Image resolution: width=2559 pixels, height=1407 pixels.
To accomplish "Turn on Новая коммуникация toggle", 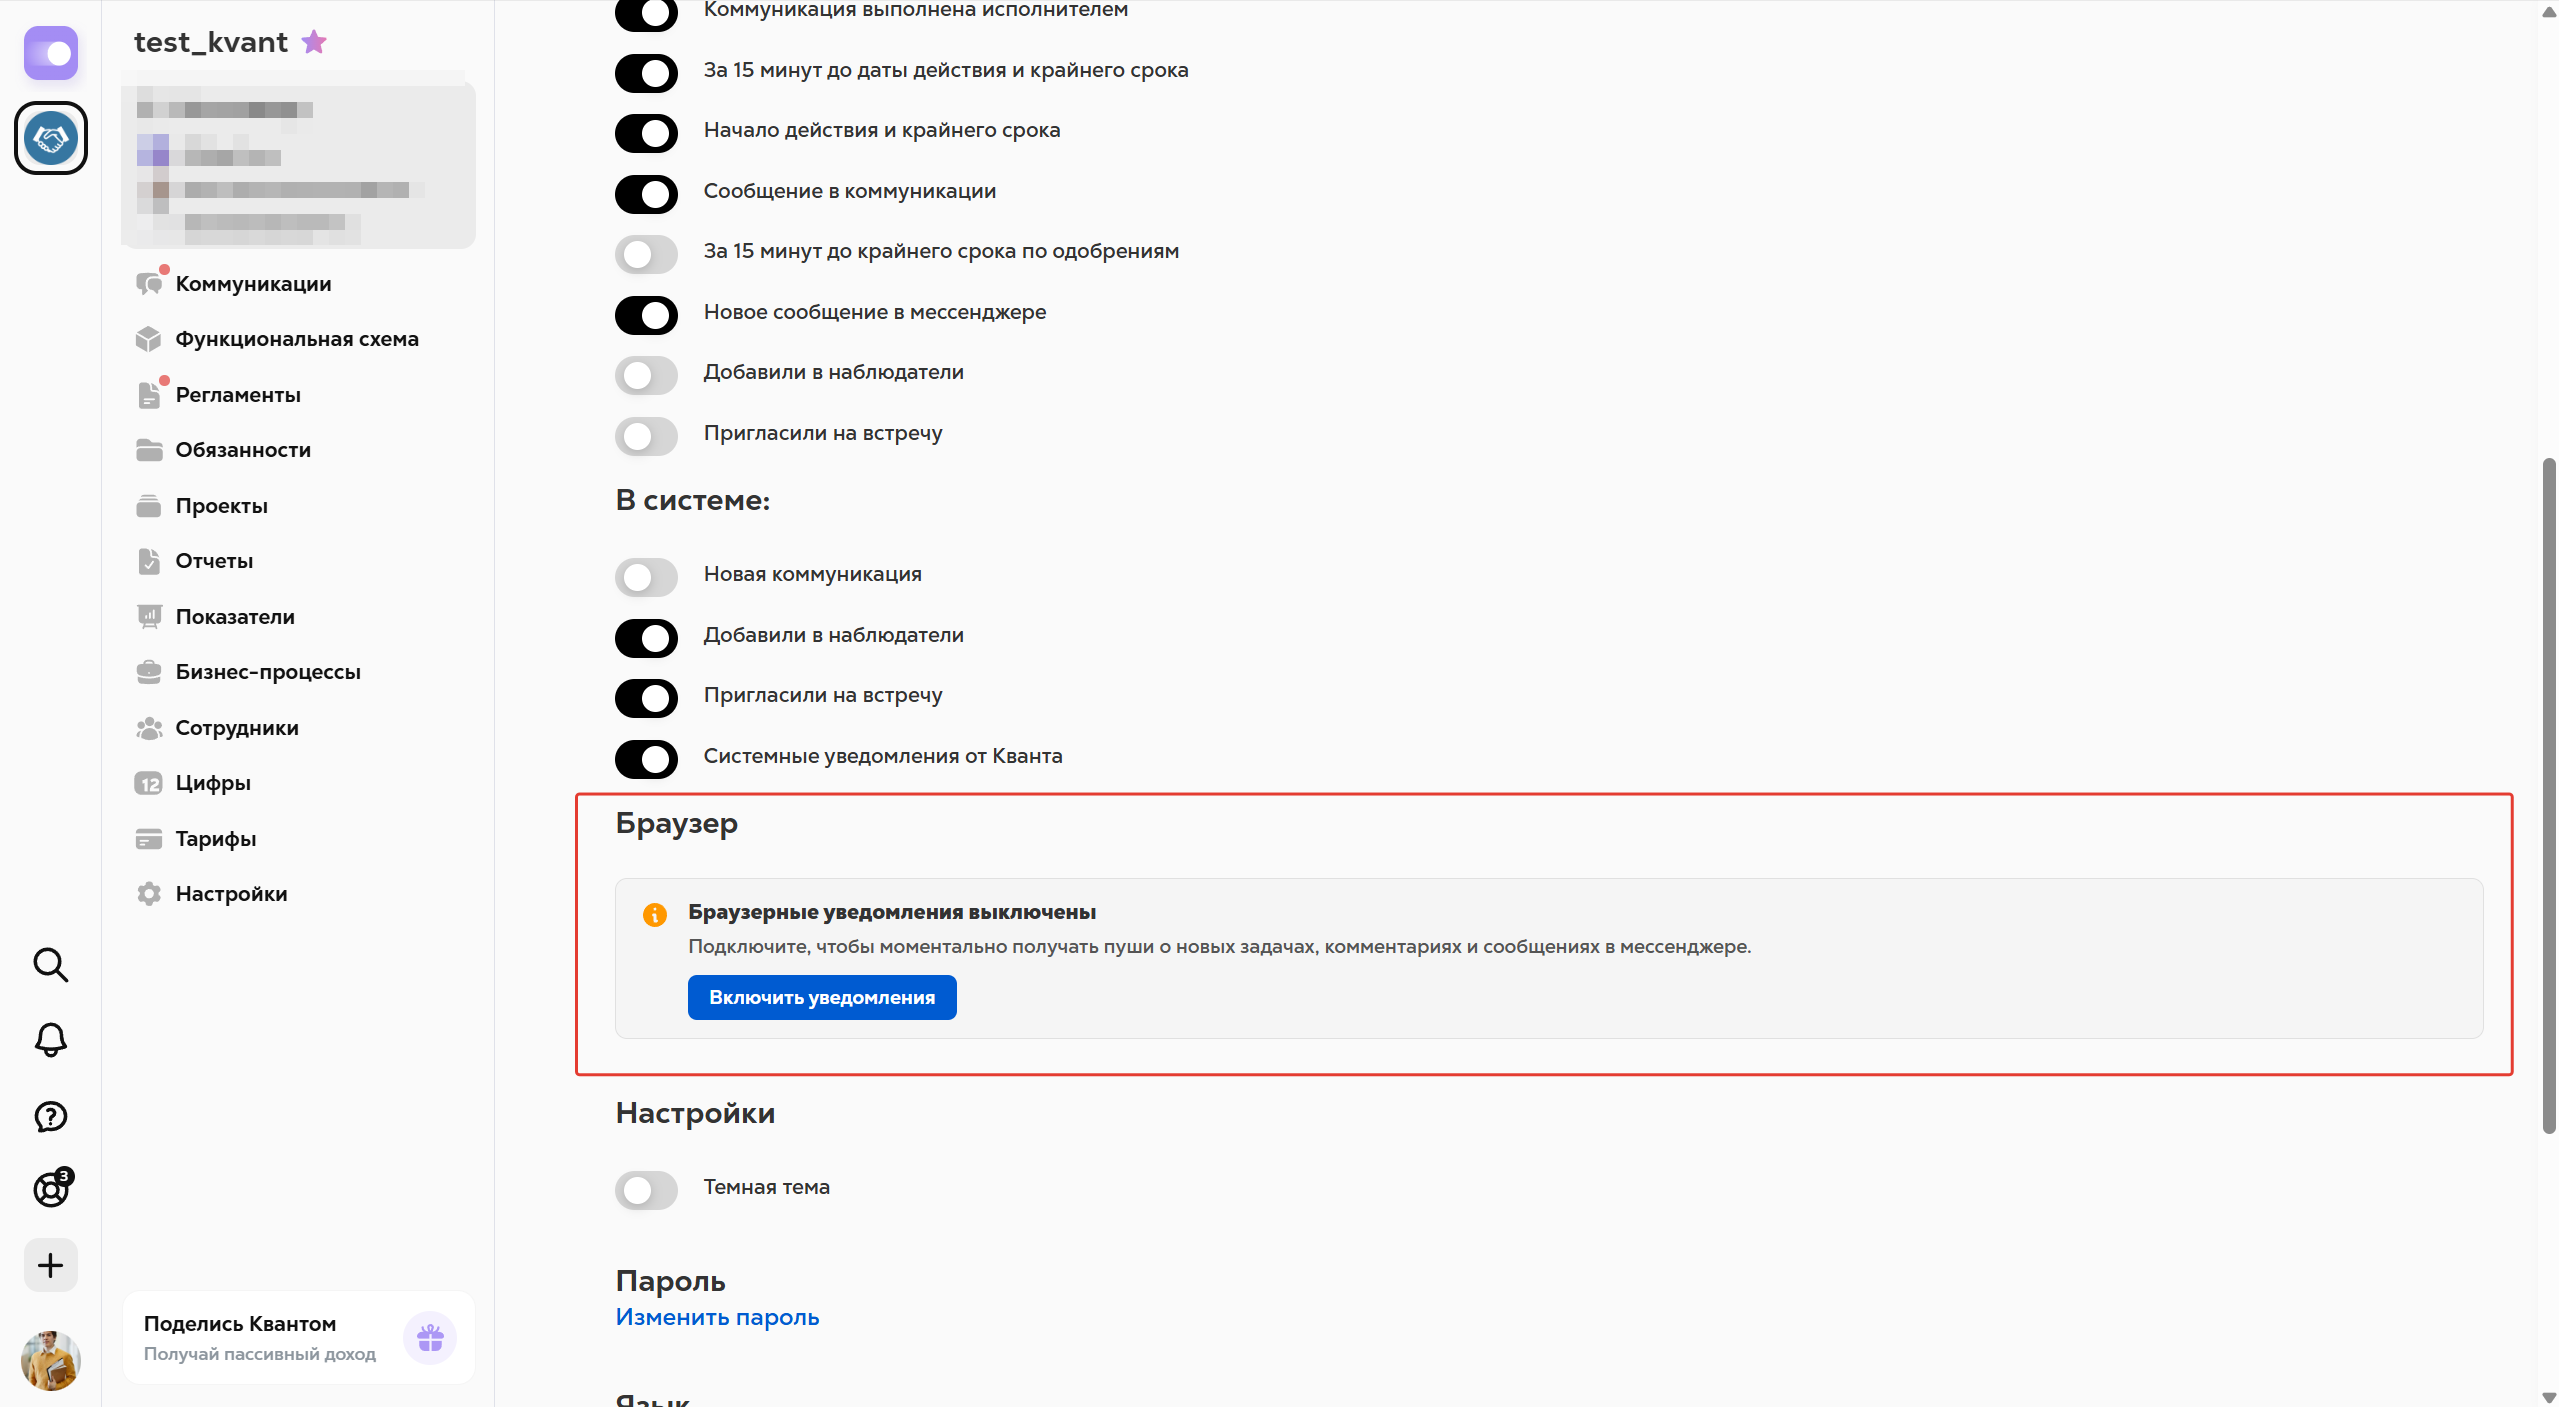I will tap(646, 576).
